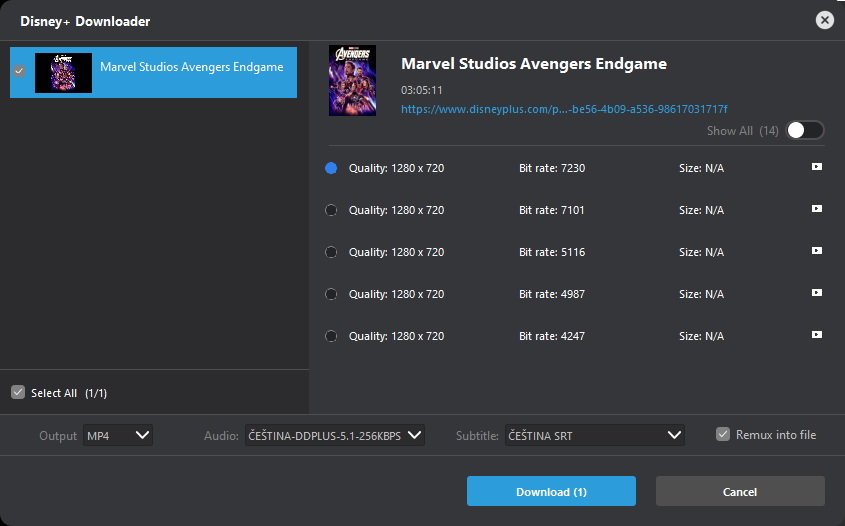
Task: Click preview icon for bit rate 5116 row
Action: click(817, 251)
